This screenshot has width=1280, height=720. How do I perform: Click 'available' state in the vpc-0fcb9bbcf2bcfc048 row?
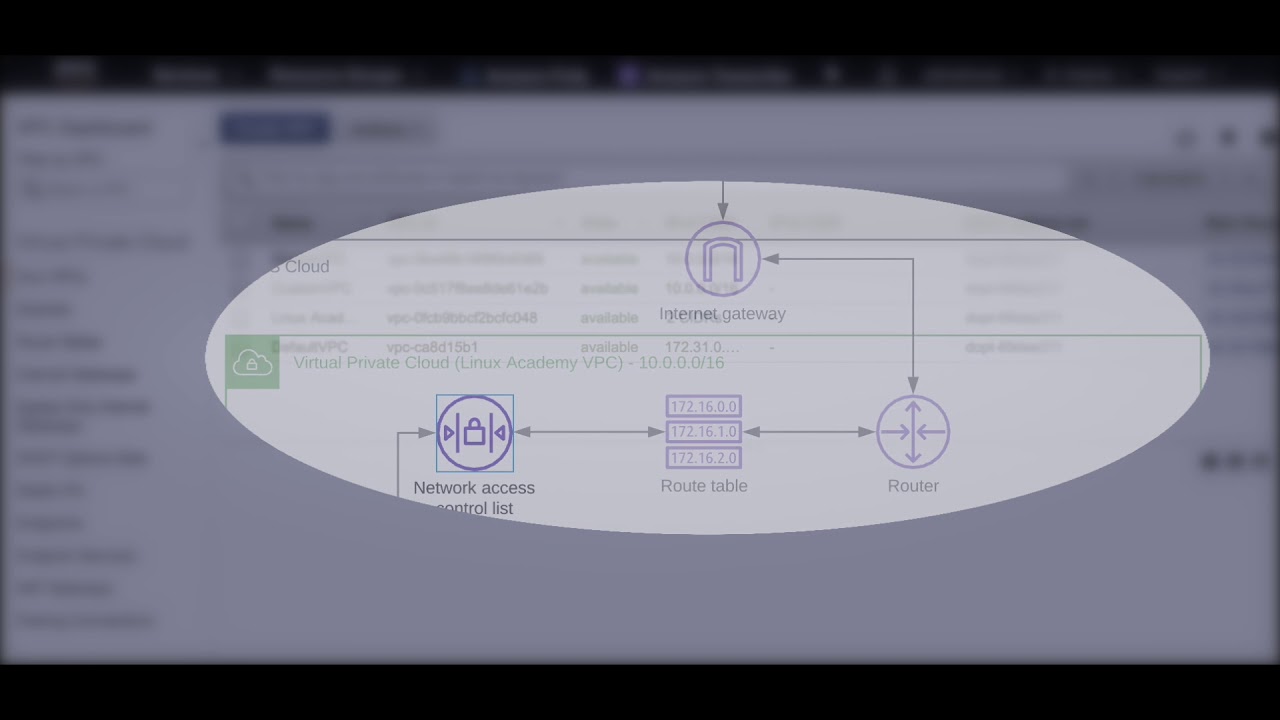[609, 318]
